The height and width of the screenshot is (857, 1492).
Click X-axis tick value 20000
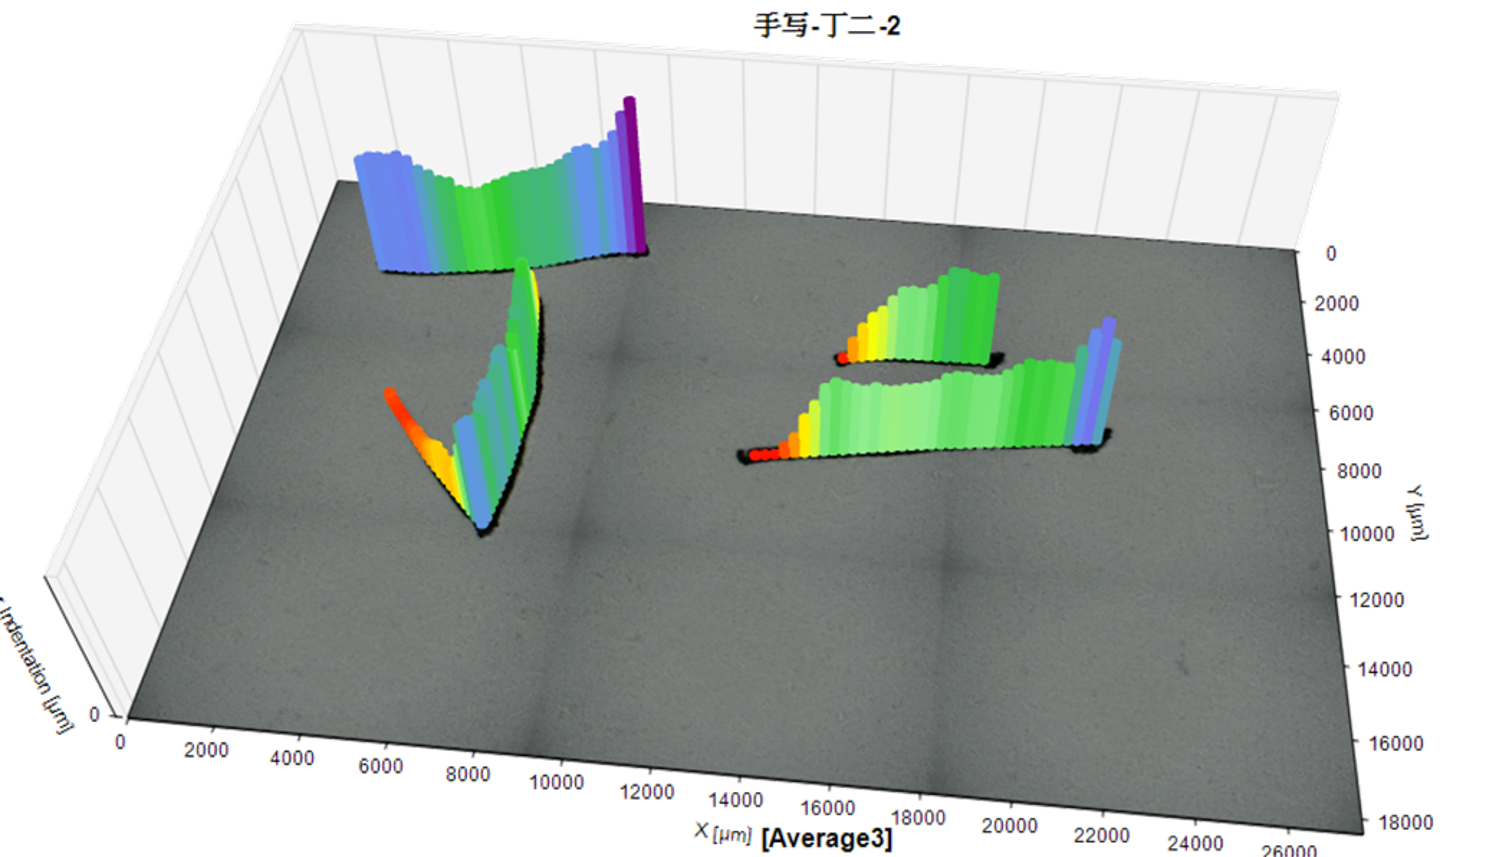click(x=1009, y=825)
